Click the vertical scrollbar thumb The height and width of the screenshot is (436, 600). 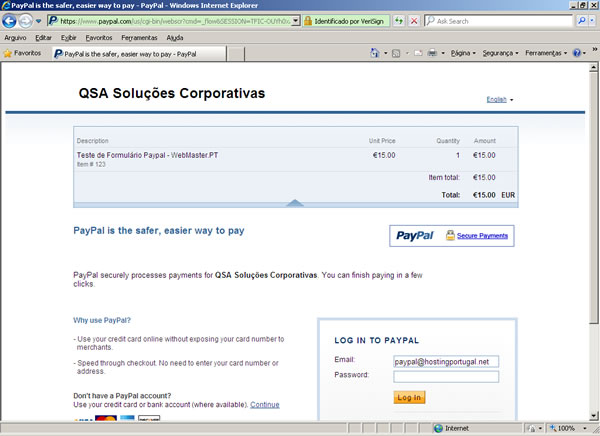tap(593, 198)
